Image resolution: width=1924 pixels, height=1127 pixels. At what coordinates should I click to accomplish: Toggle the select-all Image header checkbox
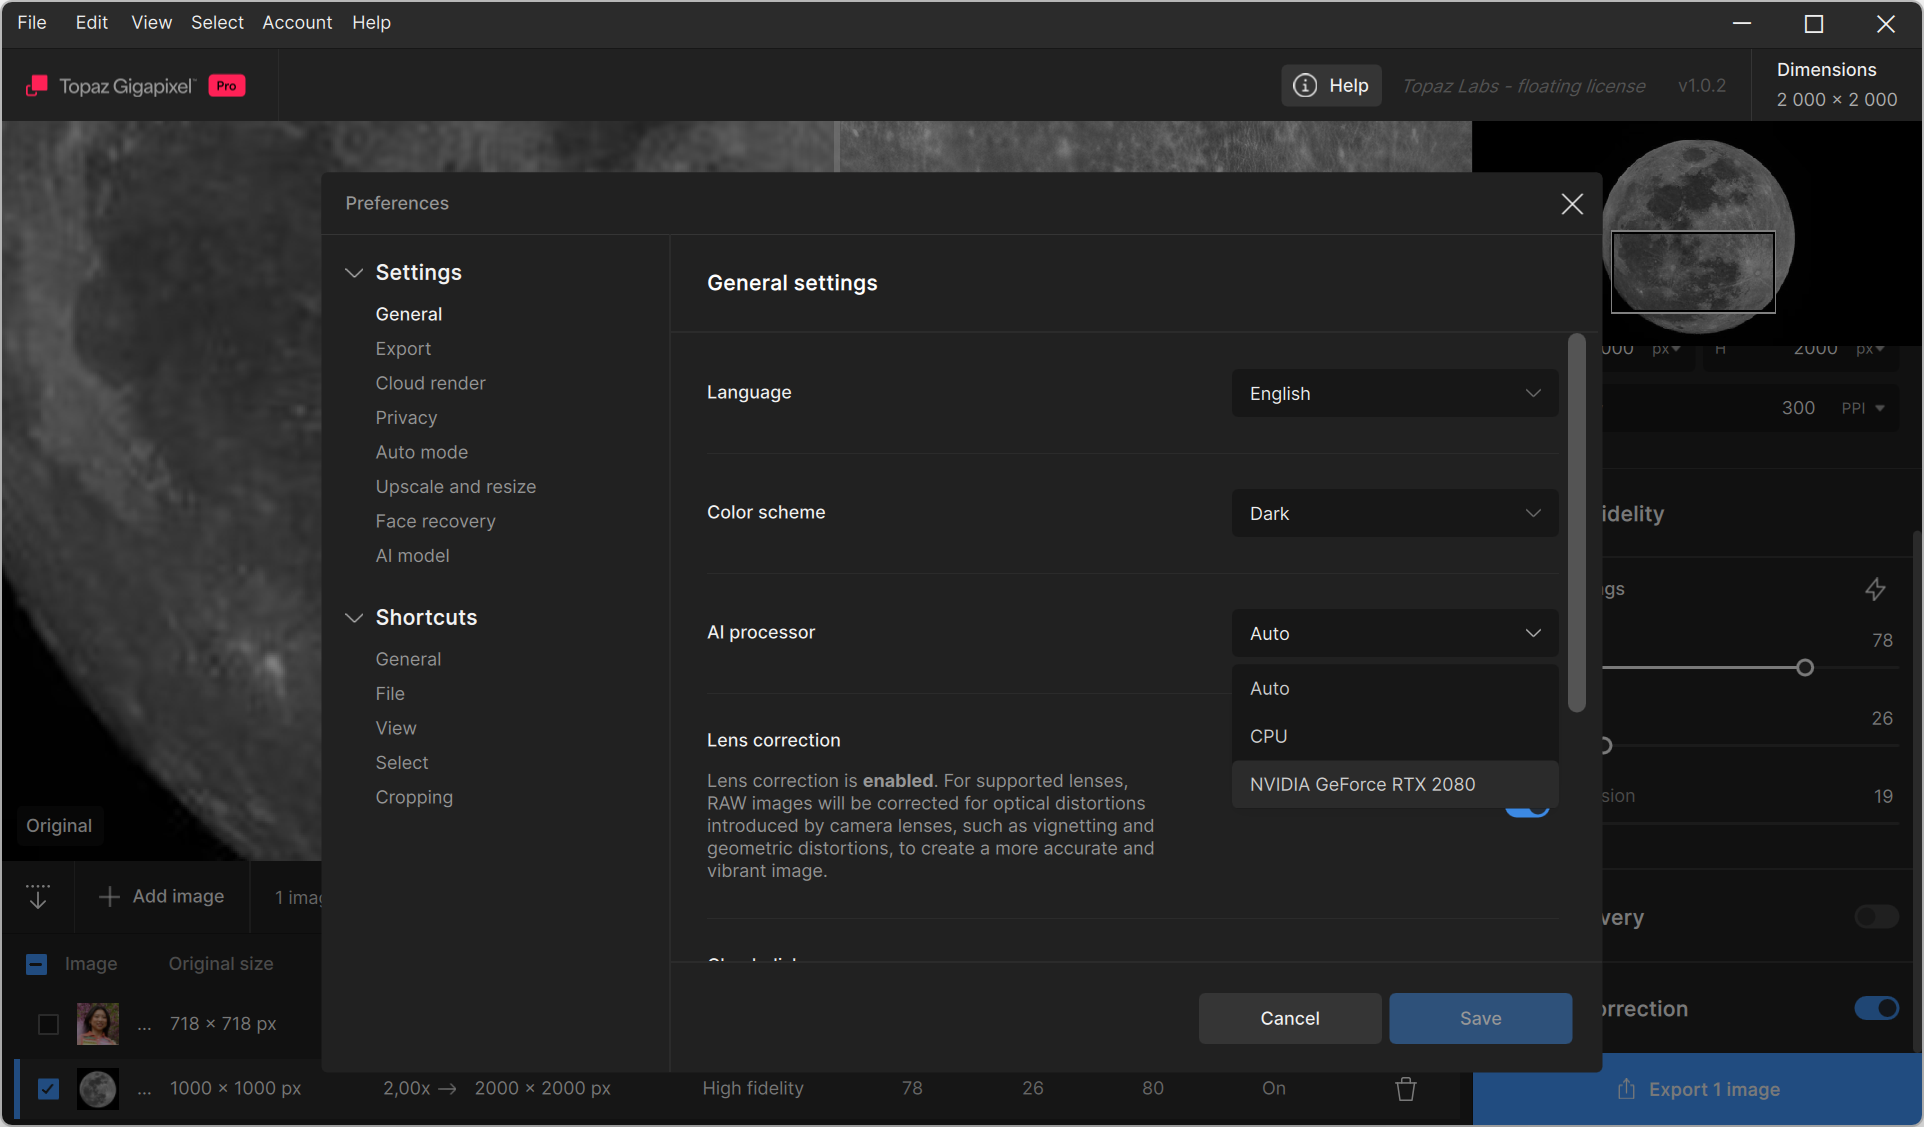click(36, 964)
